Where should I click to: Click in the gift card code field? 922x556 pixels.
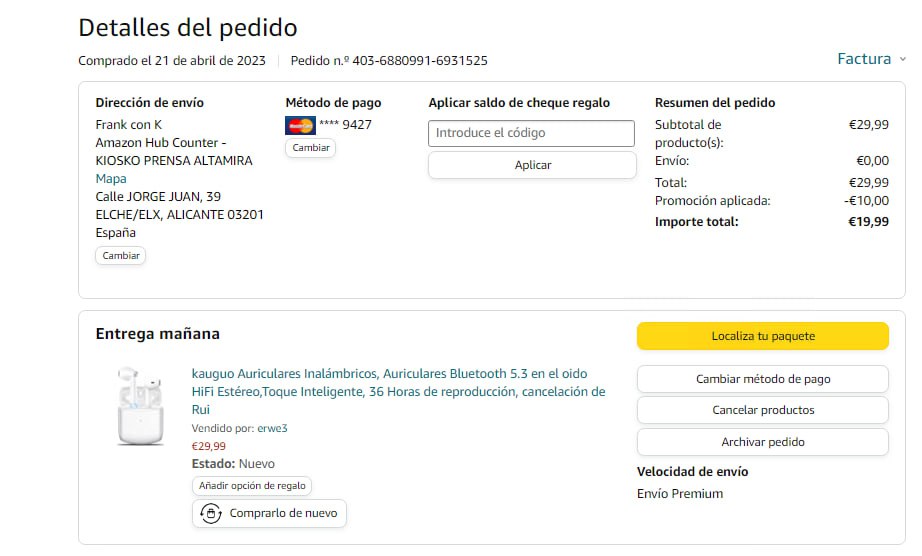pos(531,133)
